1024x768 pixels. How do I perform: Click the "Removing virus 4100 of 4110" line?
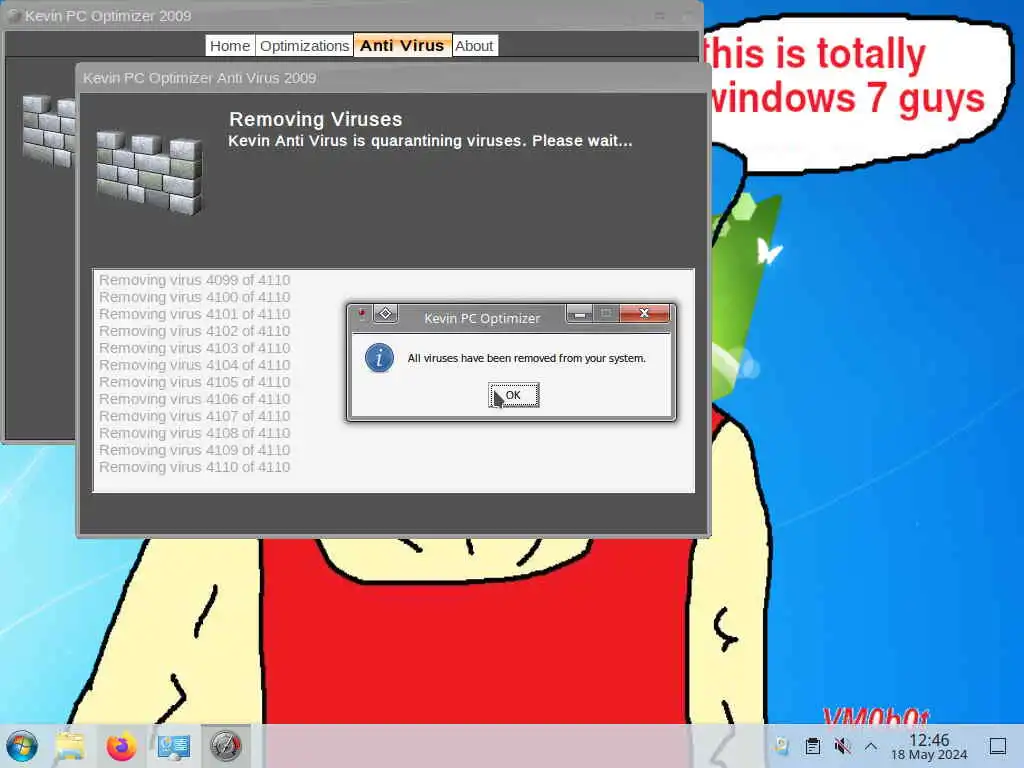pyautogui.click(x=195, y=297)
